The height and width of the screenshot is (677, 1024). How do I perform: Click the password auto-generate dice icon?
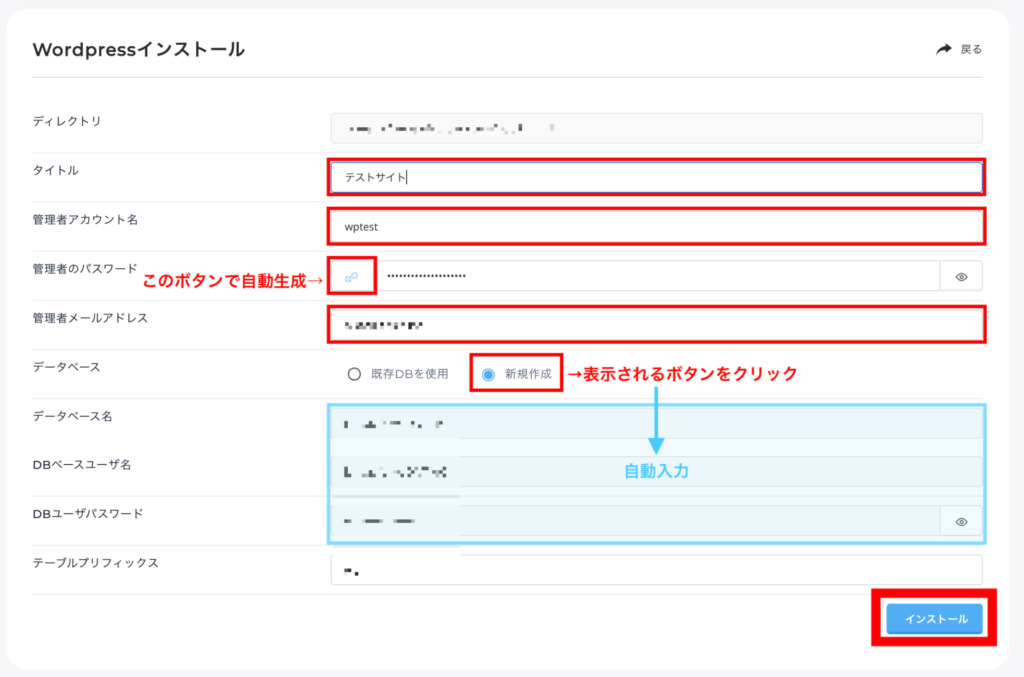coord(351,276)
